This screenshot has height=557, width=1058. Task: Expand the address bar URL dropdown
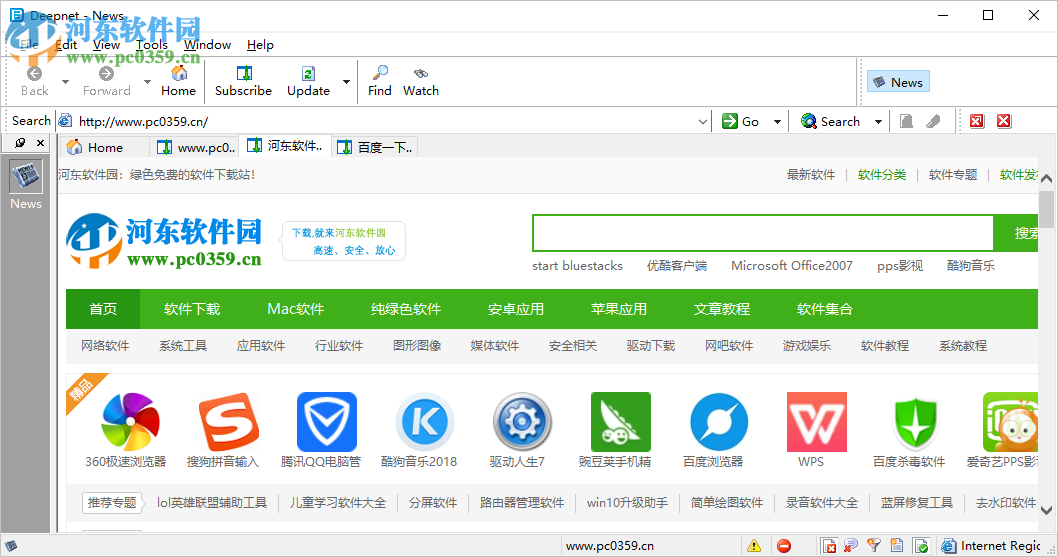click(x=702, y=122)
